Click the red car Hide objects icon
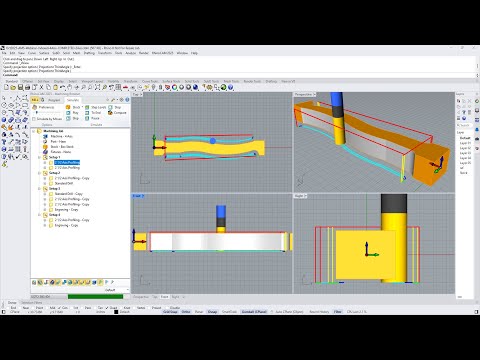The width and height of the screenshot is (480, 360). click(x=125, y=87)
